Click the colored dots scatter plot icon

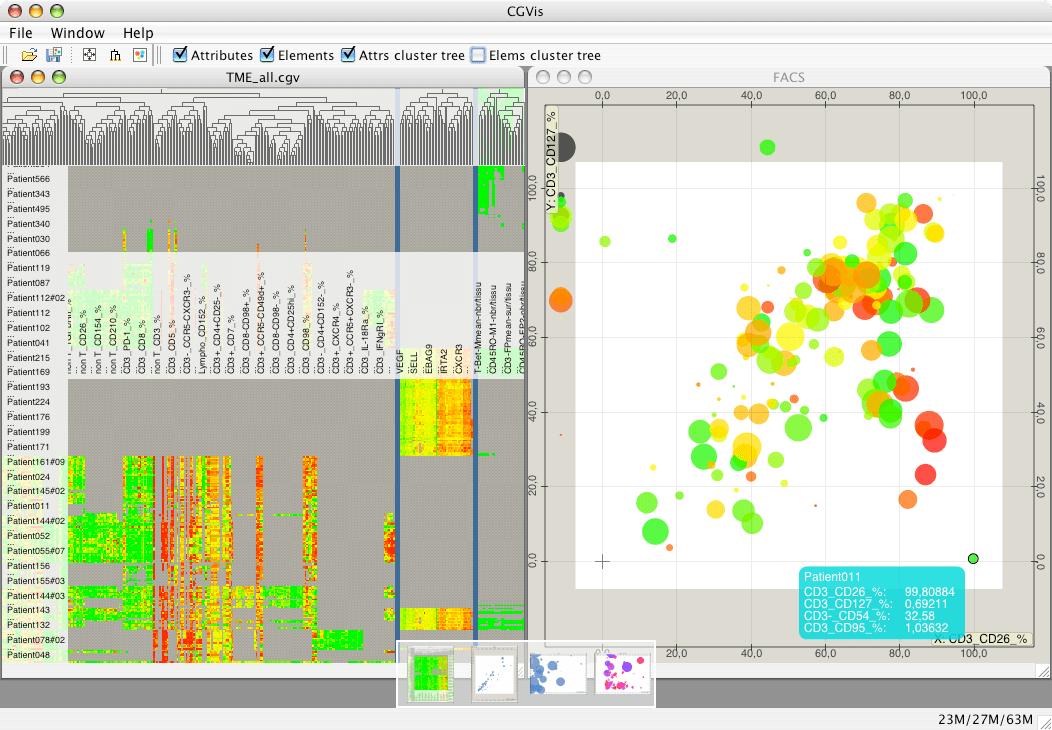pos(140,55)
